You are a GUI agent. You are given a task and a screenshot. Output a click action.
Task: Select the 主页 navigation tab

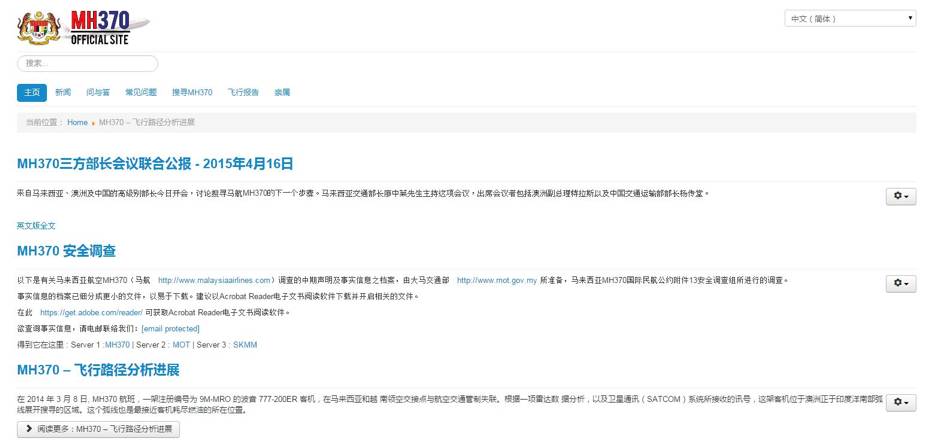click(32, 92)
